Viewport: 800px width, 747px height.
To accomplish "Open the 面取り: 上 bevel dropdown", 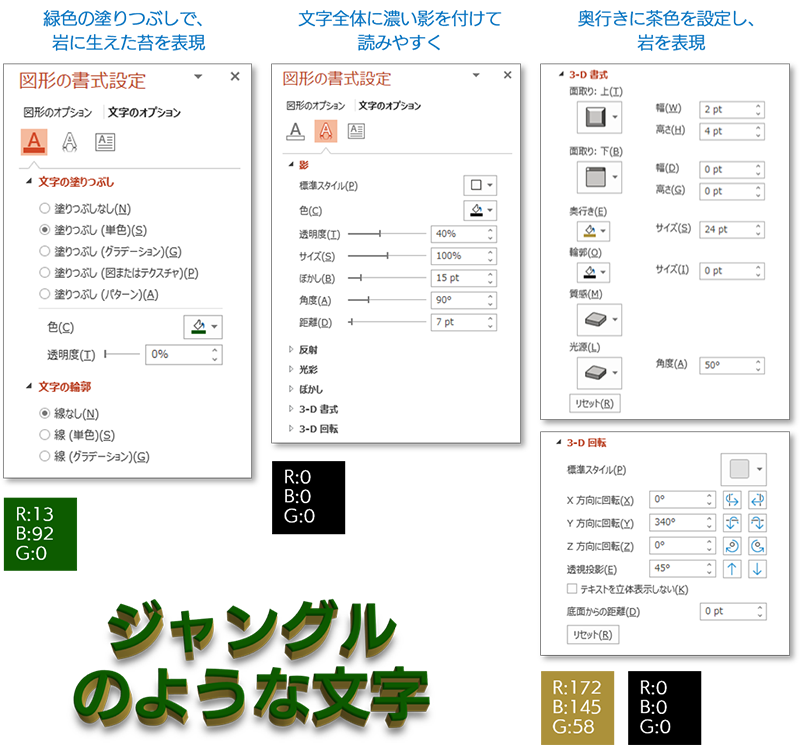I will click(x=598, y=118).
